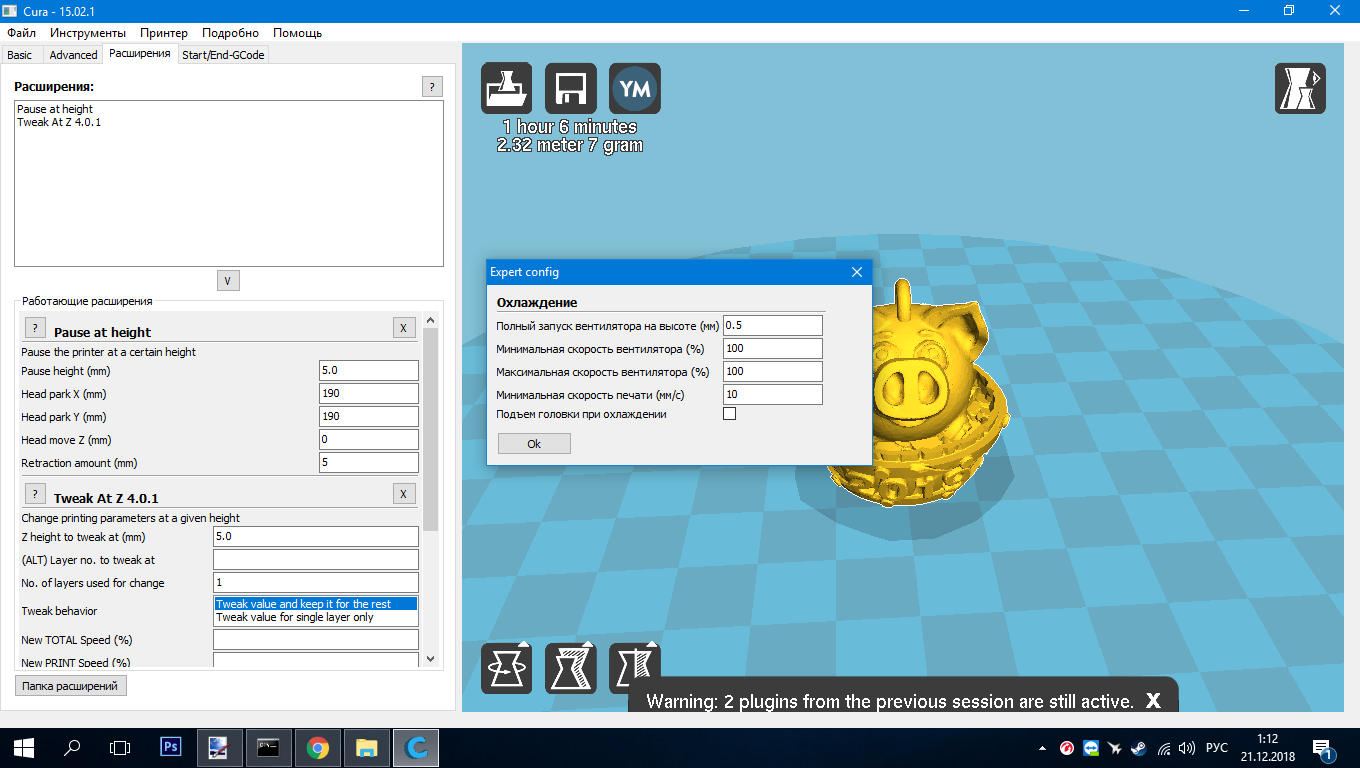Viewport: 1360px width, 768px height.
Task: Open File Explorer from the taskbar
Action: pos(367,747)
